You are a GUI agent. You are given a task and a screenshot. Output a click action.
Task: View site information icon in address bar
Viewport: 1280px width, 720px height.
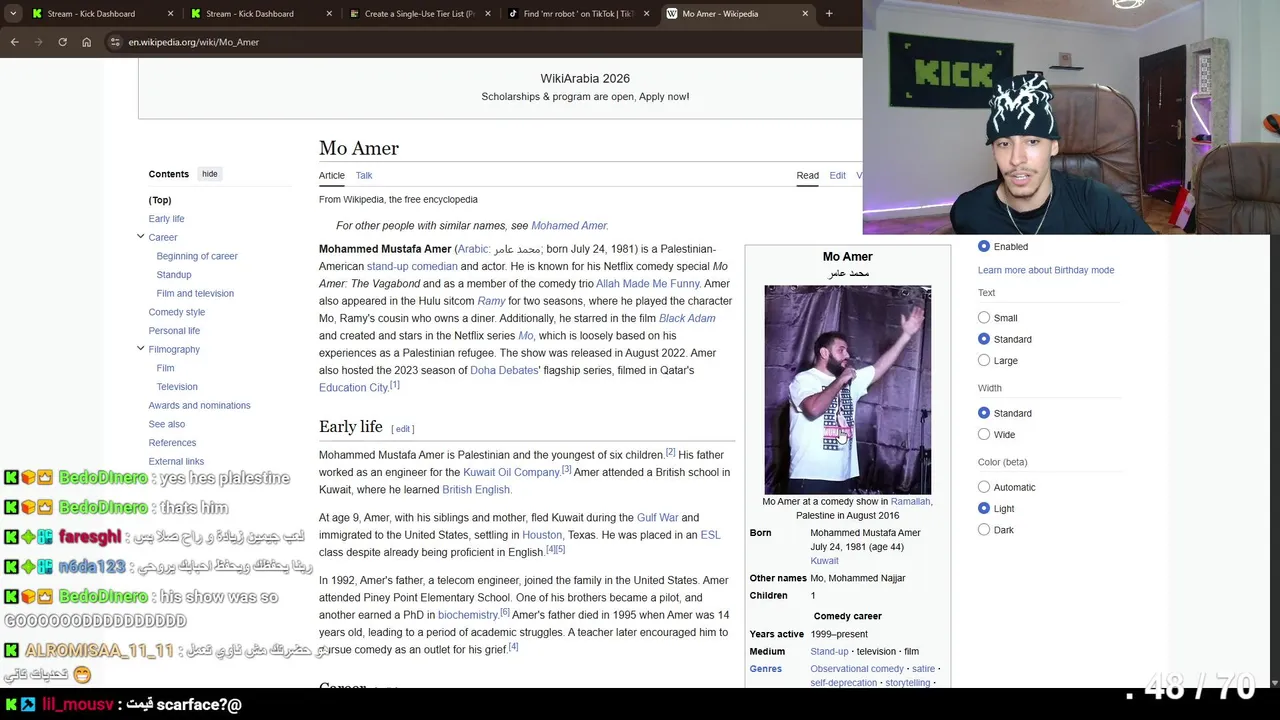click(115, 42)
